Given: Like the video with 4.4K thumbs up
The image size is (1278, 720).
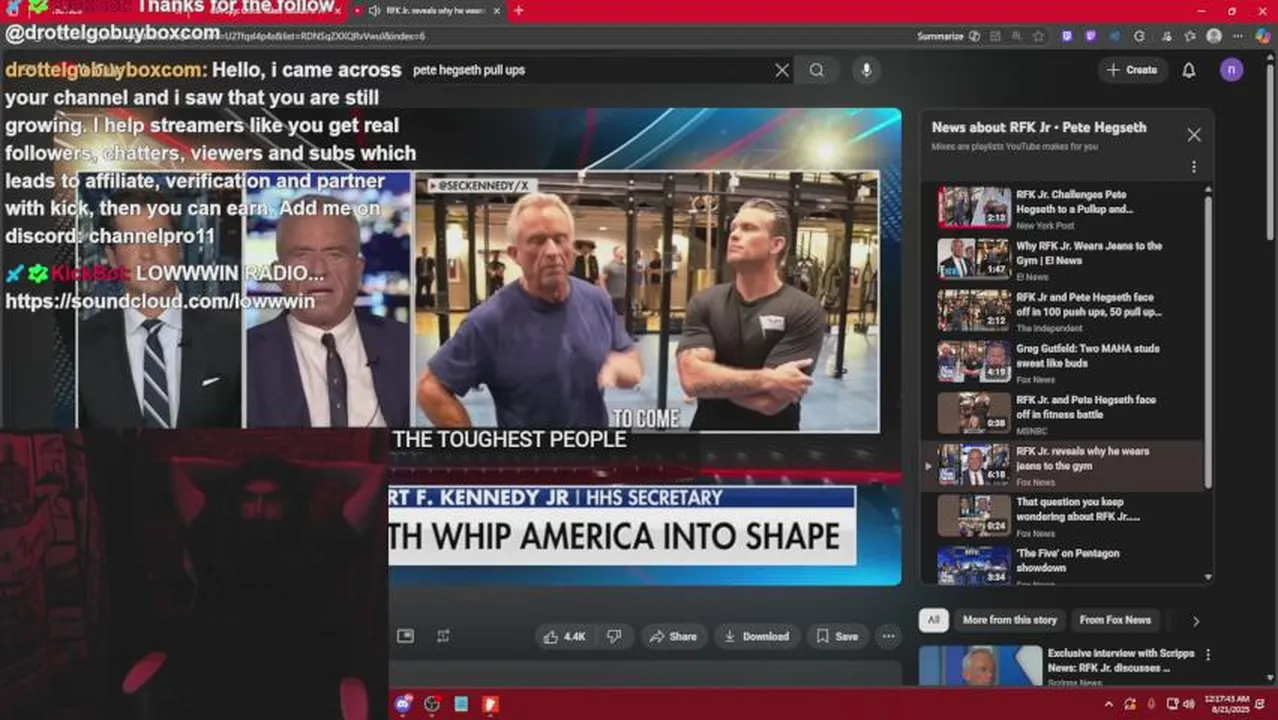Looking at the screenshot, I should 564,636.
